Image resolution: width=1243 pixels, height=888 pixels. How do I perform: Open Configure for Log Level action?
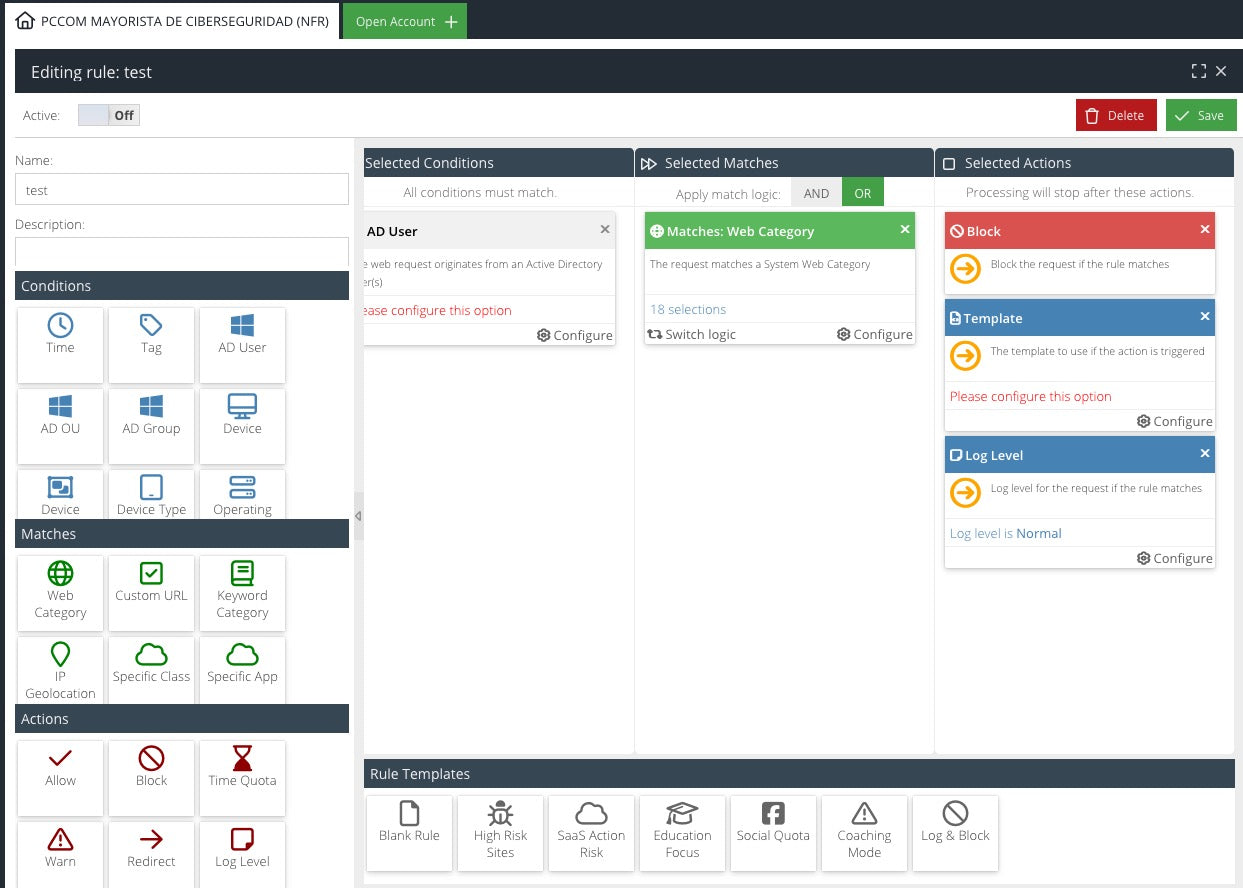[1174, 558]
